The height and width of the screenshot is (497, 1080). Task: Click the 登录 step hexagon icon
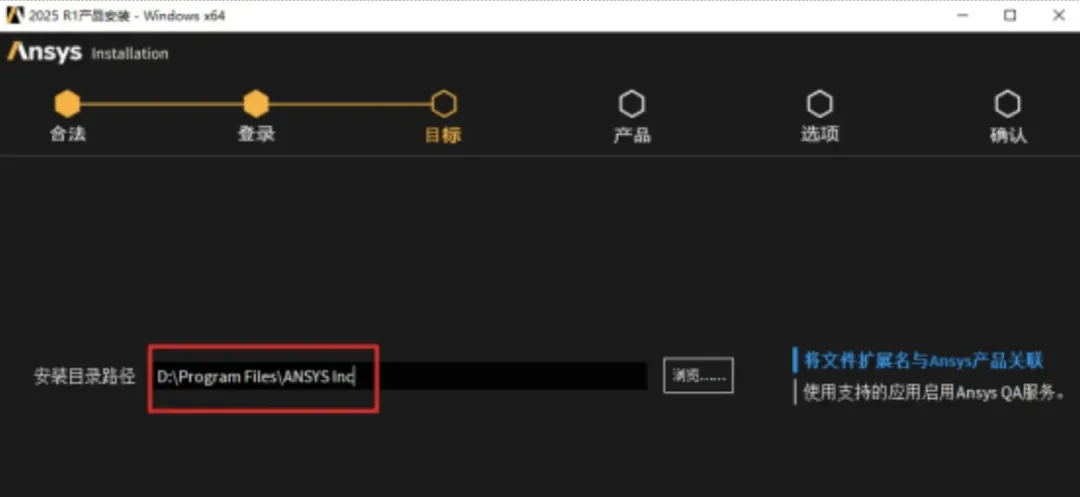click(256, 104)
